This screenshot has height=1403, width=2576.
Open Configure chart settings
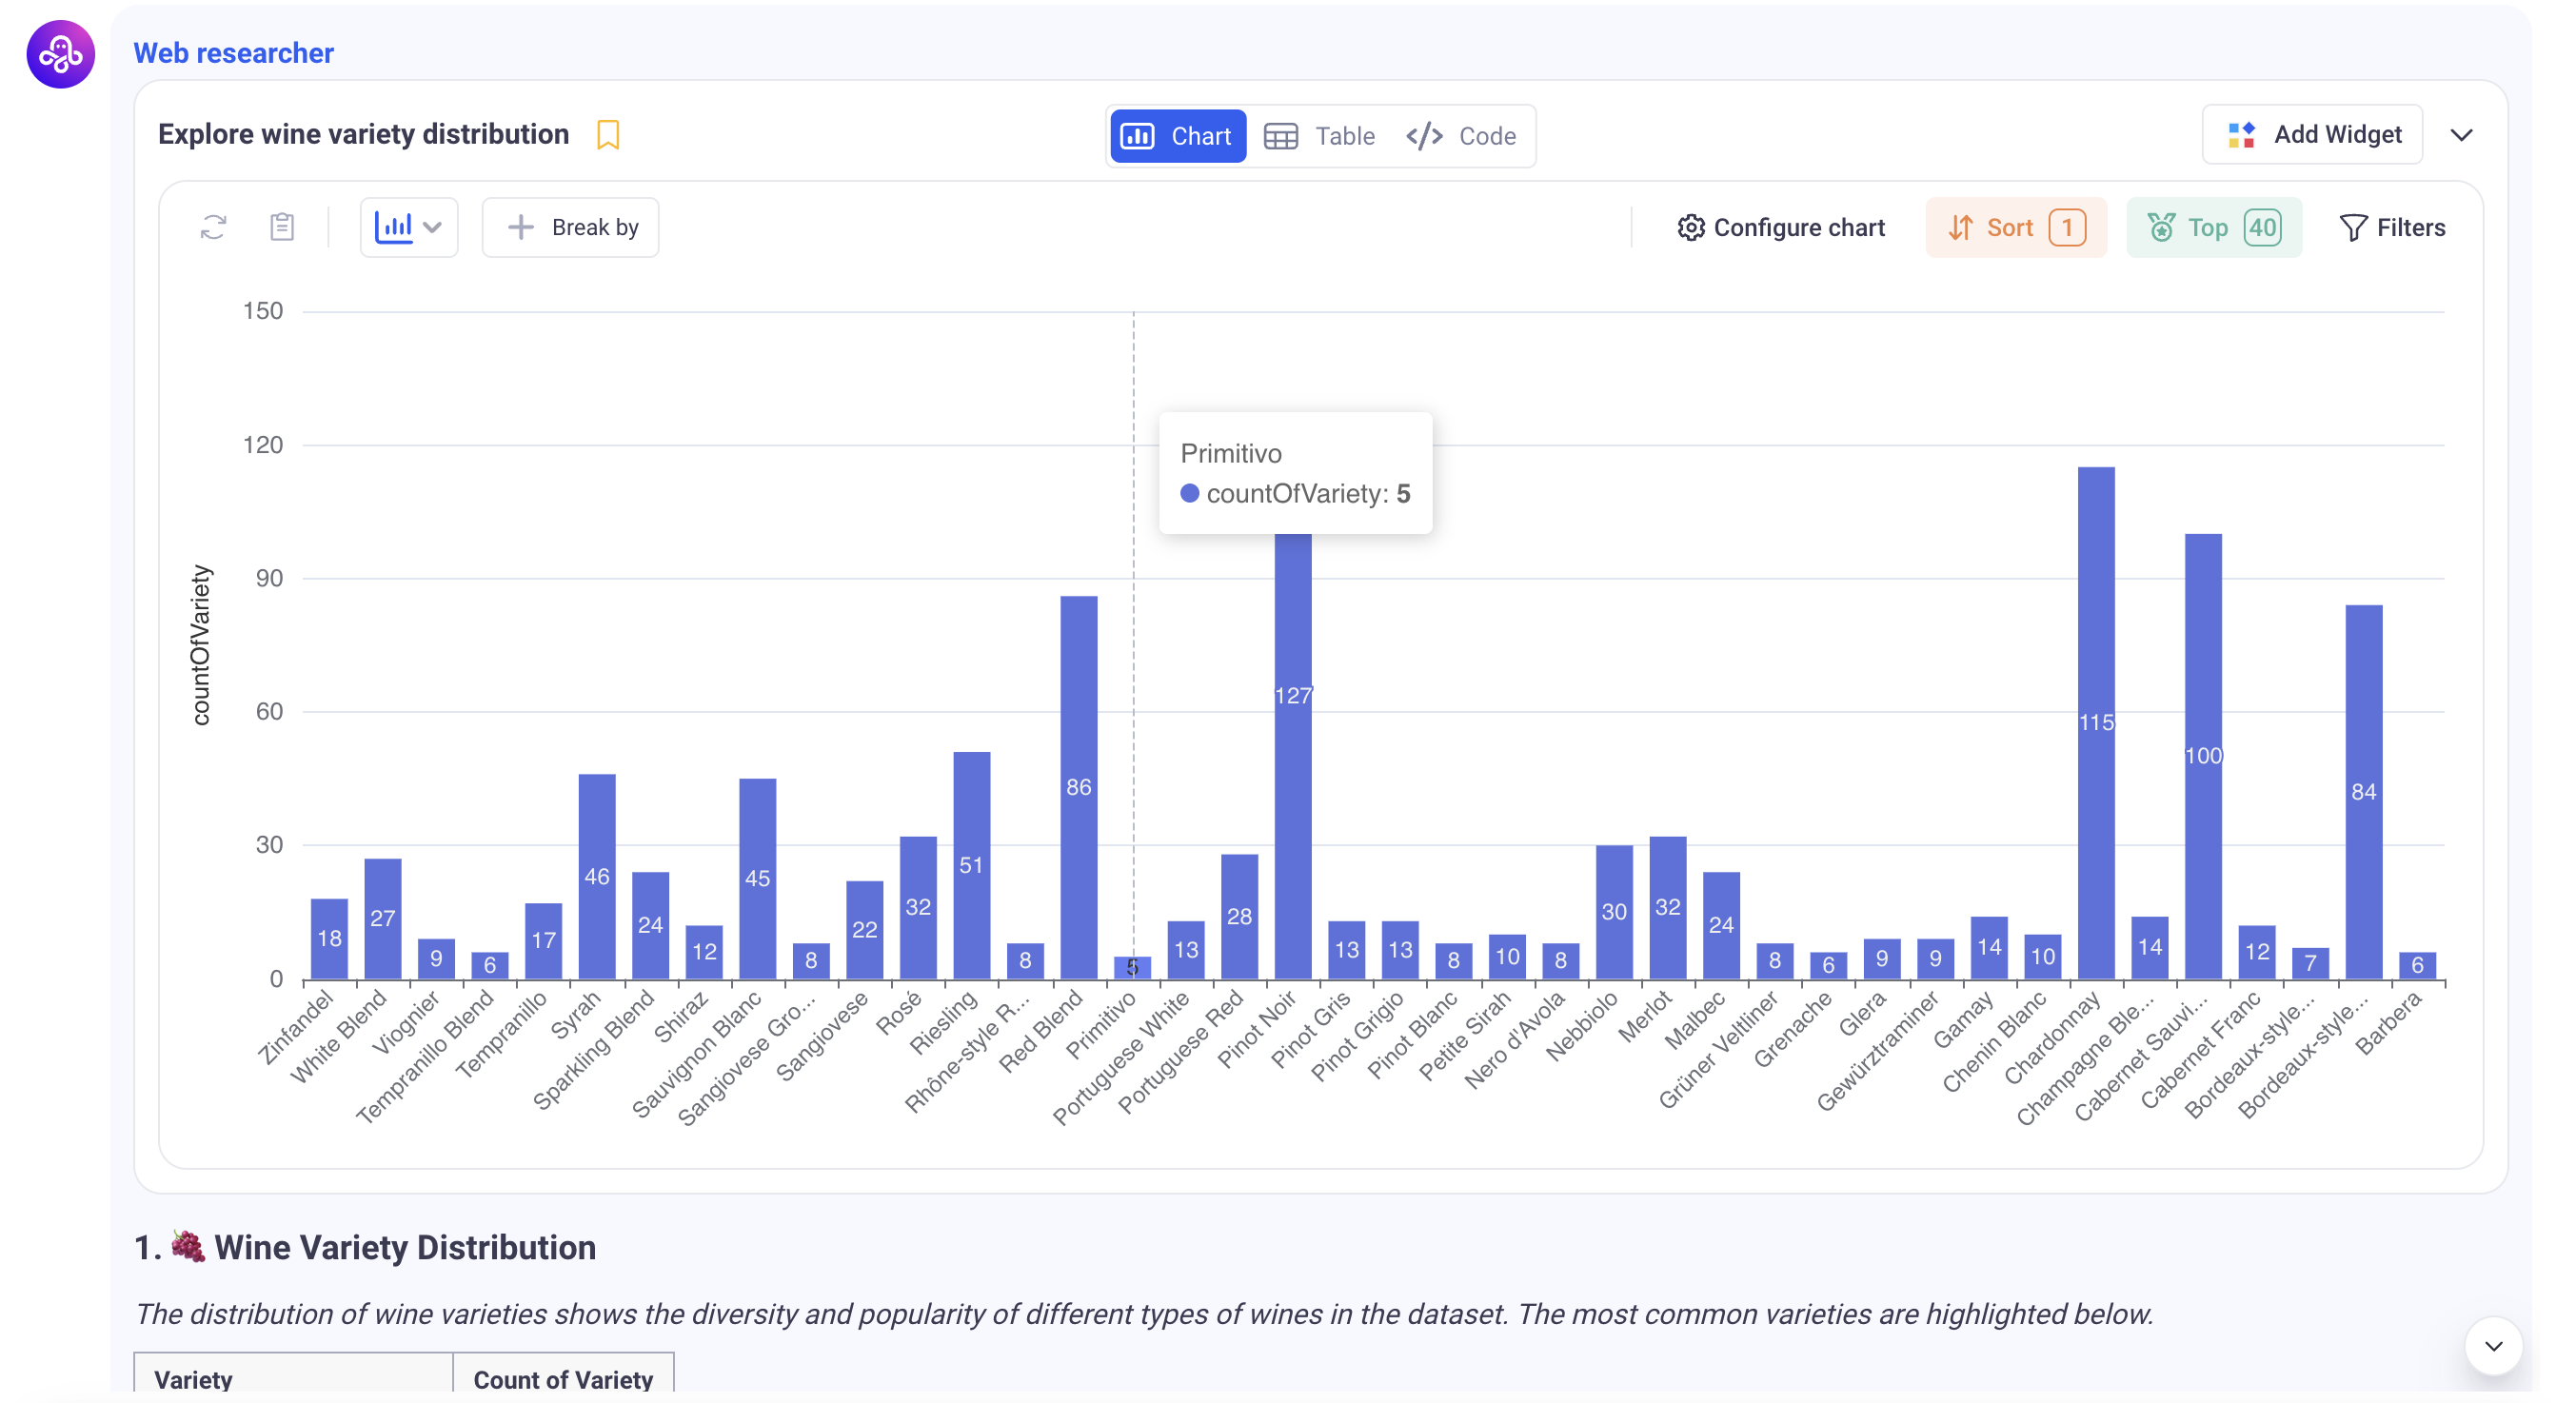[1781, 227]
